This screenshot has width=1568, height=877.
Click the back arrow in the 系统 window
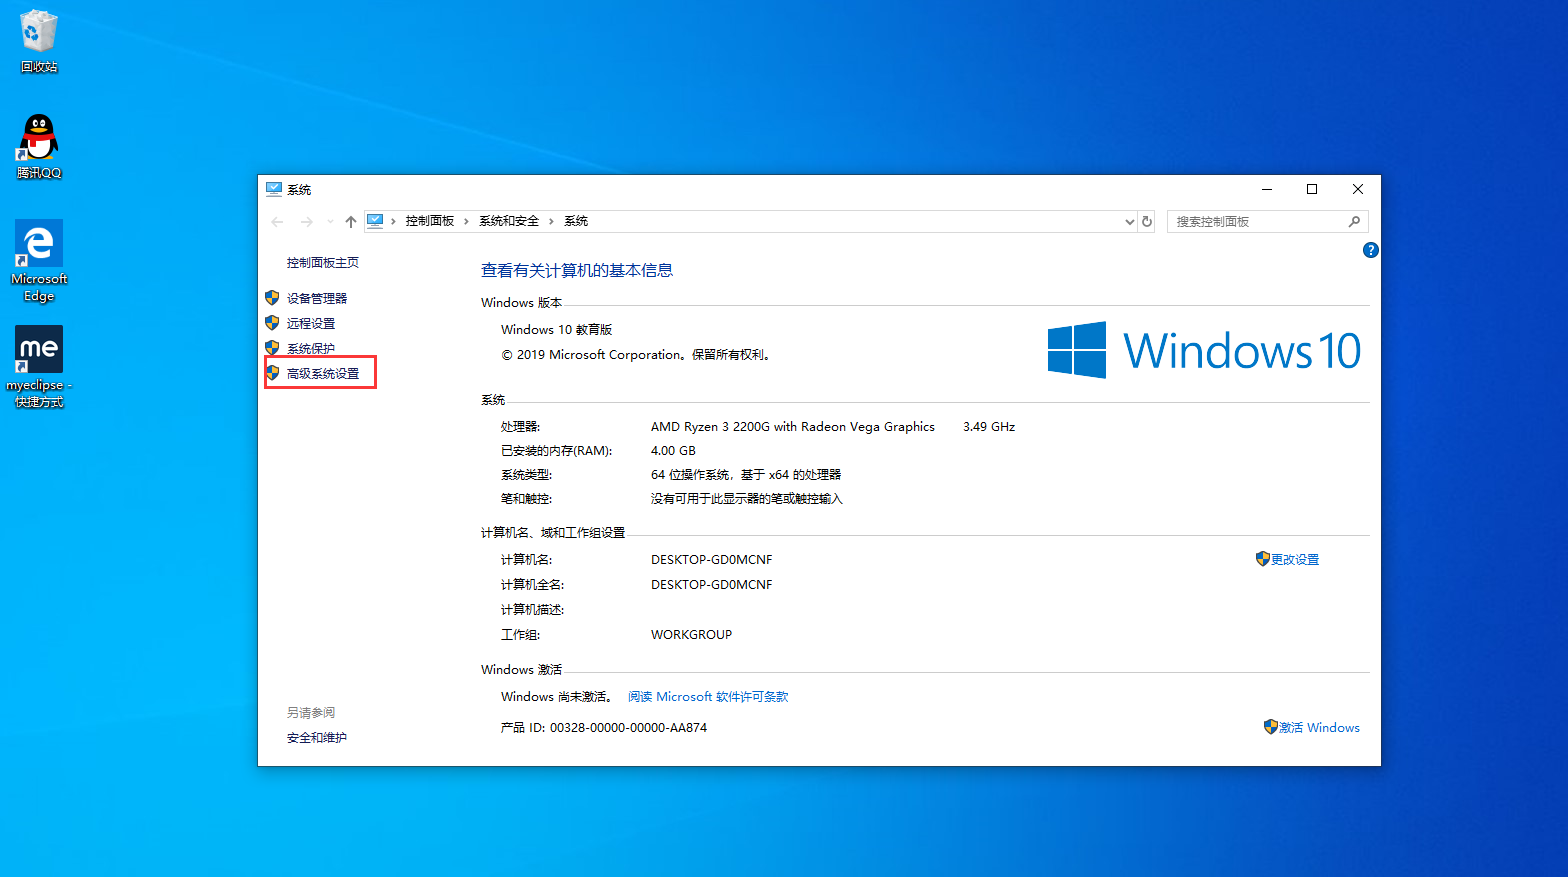click(x=277, y=222)
